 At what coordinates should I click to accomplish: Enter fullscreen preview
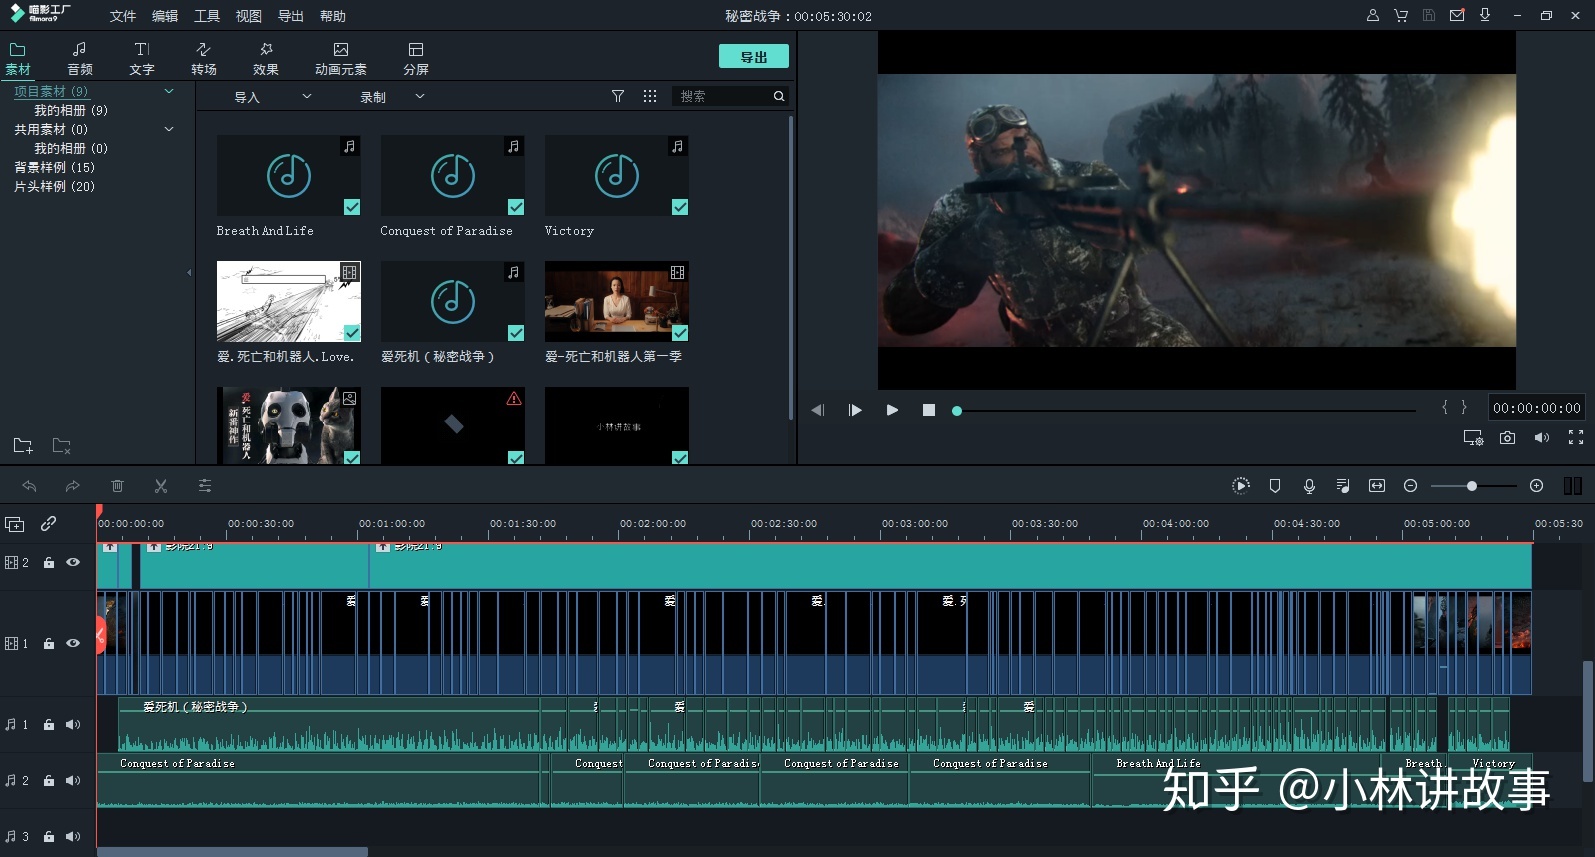[x=1576, y=437]
